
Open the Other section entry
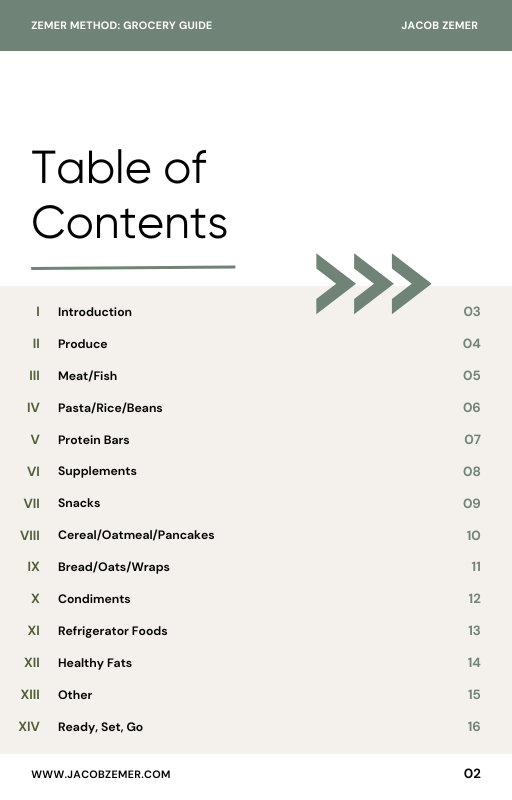point(75,695)
